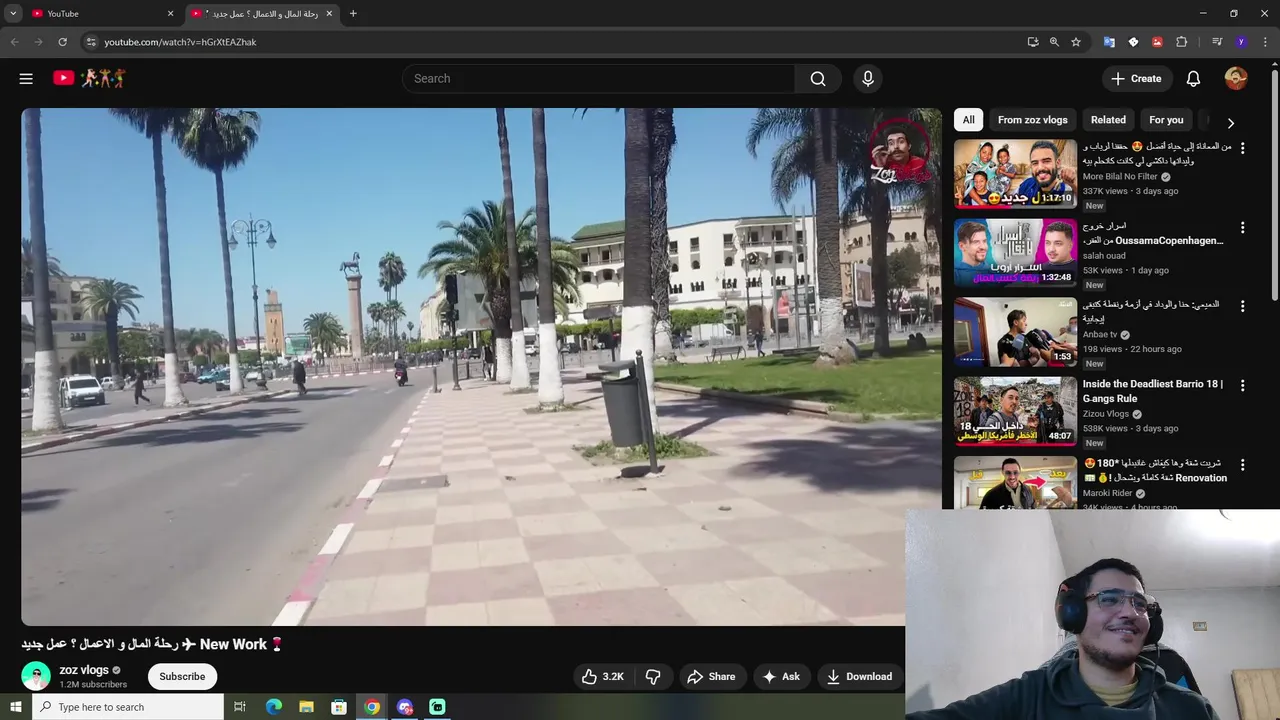Close the active New Work video tab
Viewport: 1280px width, 720px height.
click(329, 14)
